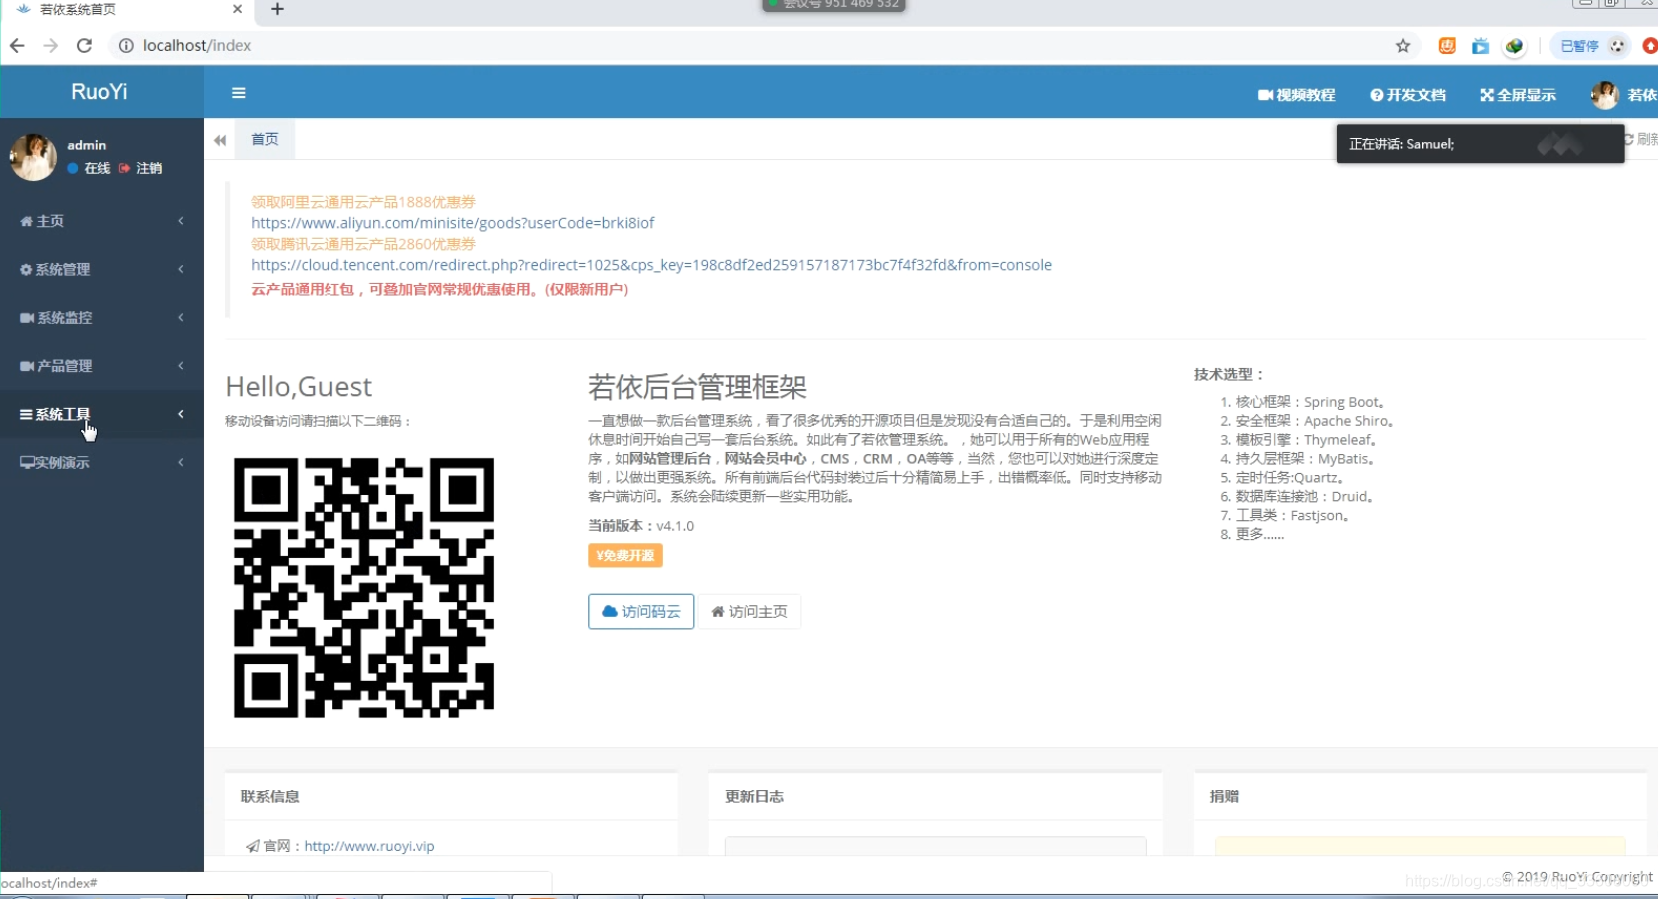Bookmark page with the star icon

[1403, 46]
